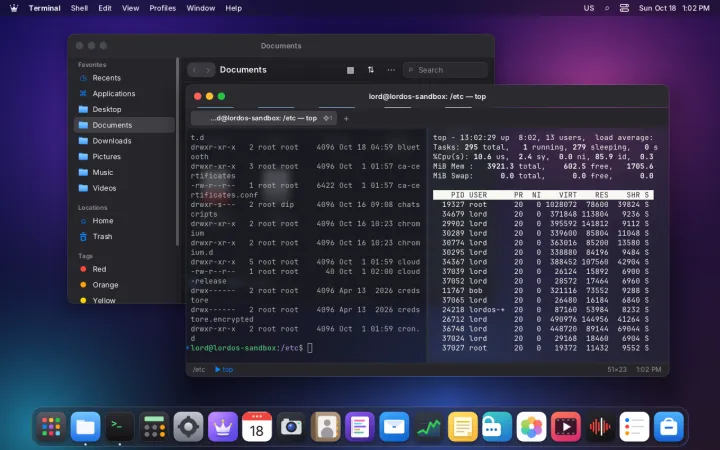Open the Contacts book icon in dock

[x=326, y=427]
